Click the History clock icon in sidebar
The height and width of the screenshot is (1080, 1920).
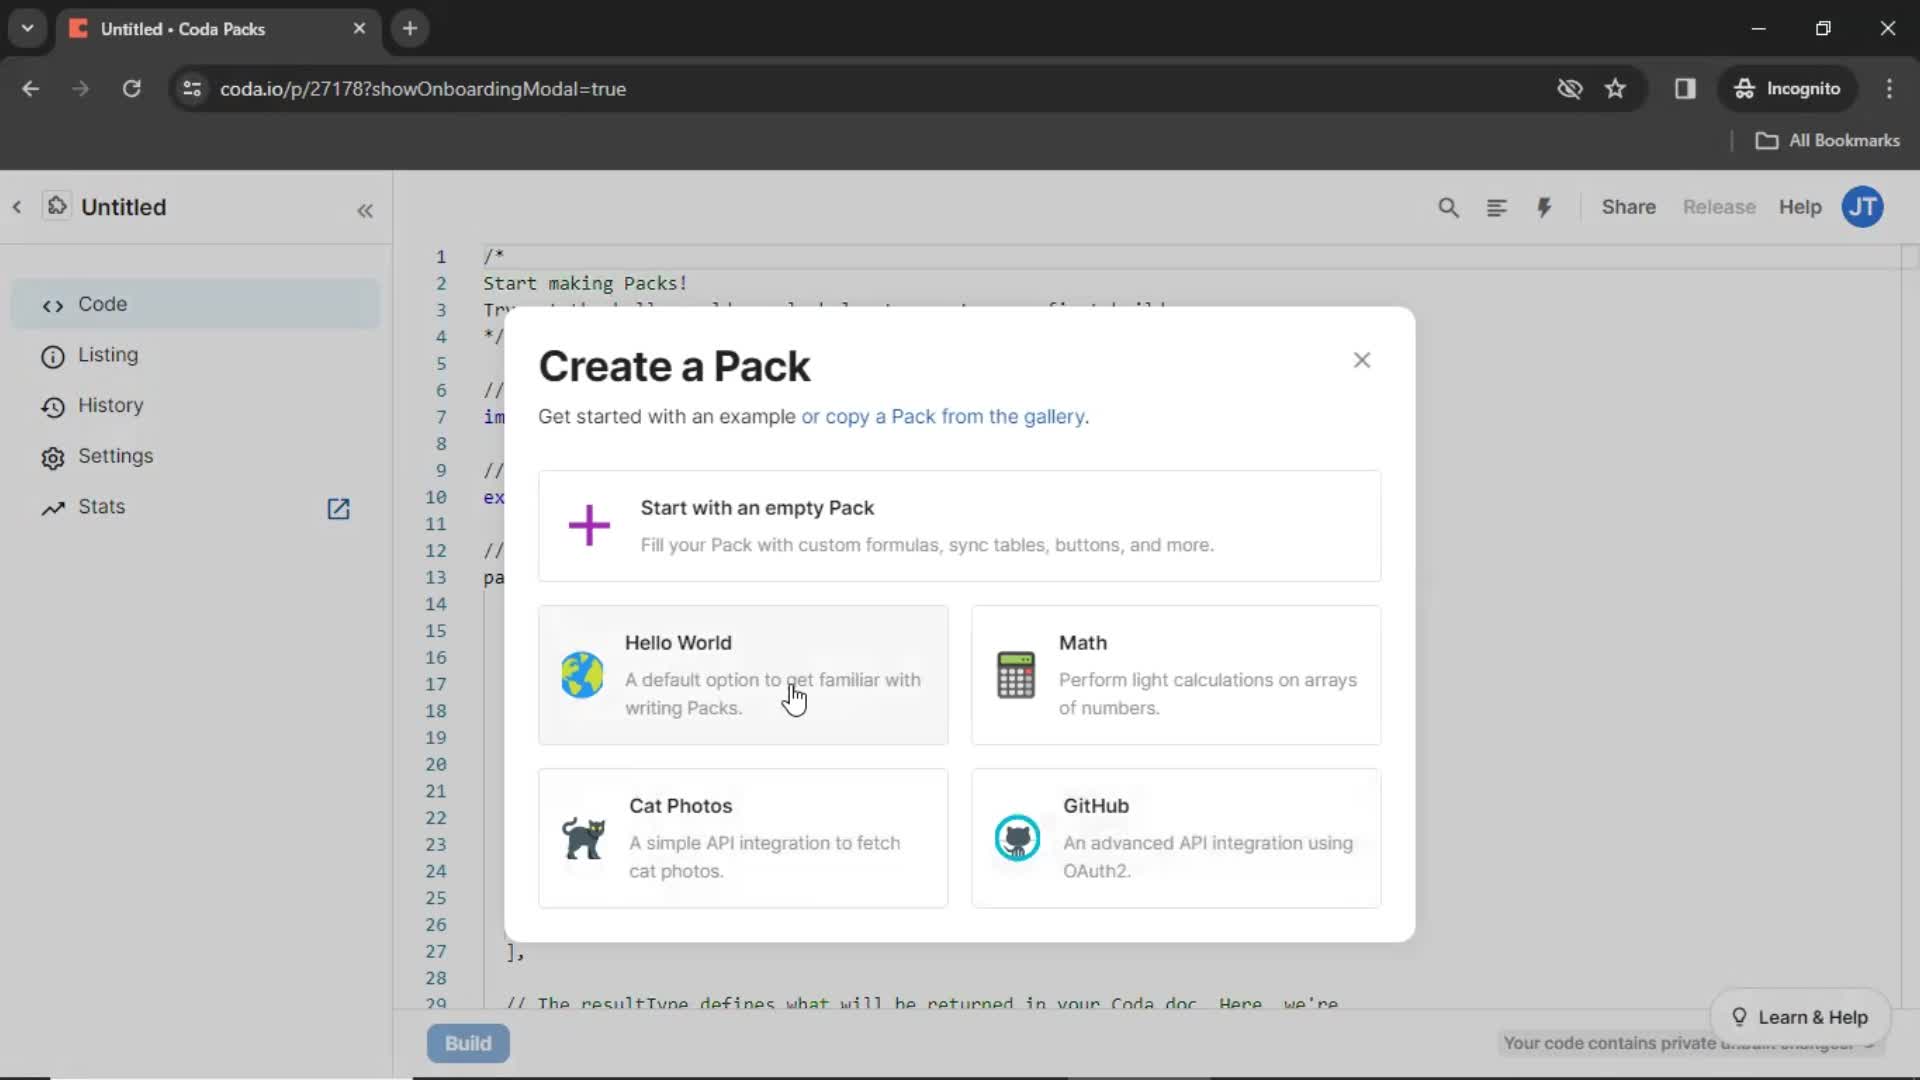[x=52, y=407]
